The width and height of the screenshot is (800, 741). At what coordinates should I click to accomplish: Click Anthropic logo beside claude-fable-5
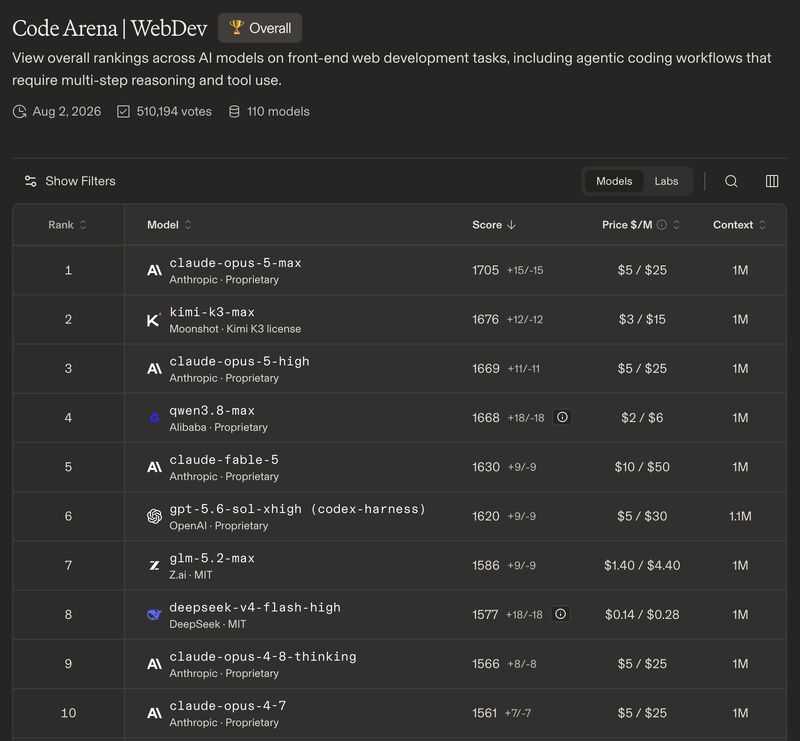click(x=155, y=467)
